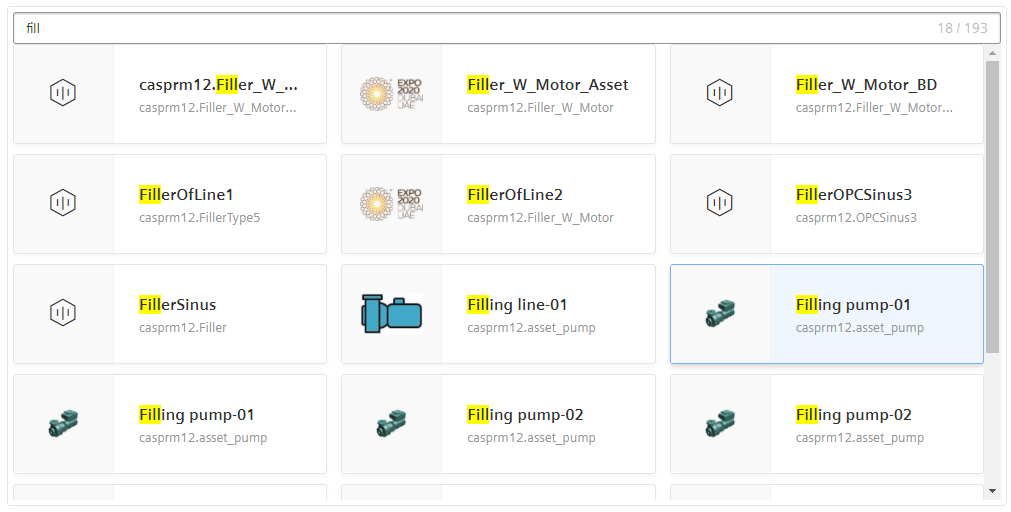
Task: Choose the FillerSinus title
Action: point(177,304)
